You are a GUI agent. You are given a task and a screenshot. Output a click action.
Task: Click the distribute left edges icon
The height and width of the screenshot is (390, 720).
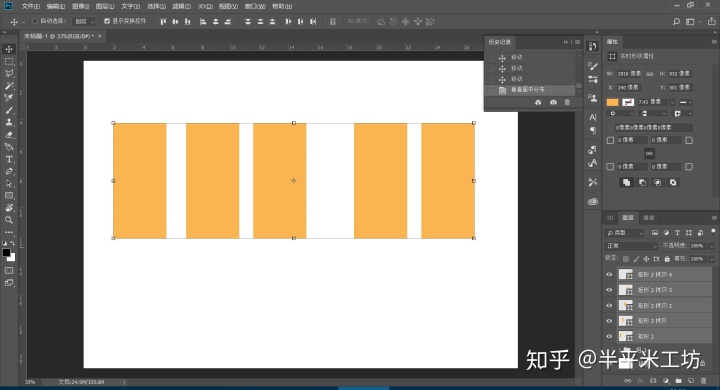pyautogui.click(x=288, y=22)
